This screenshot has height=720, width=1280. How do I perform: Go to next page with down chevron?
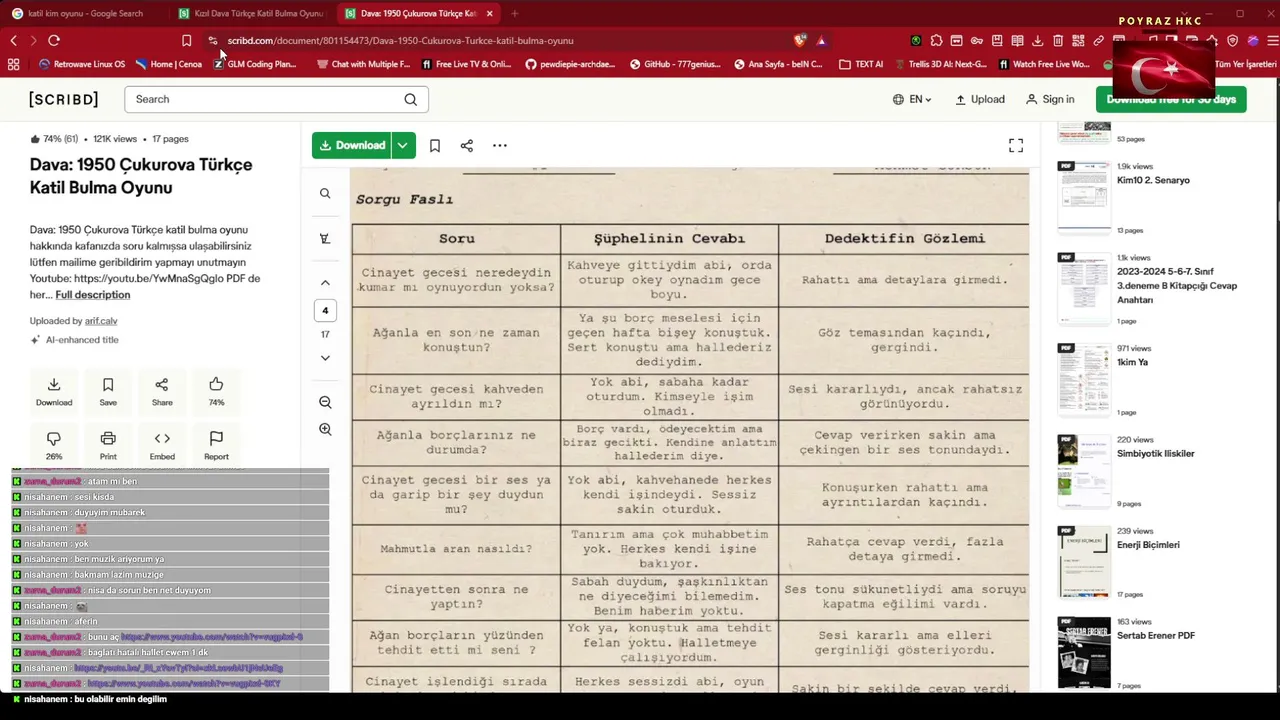325,358
